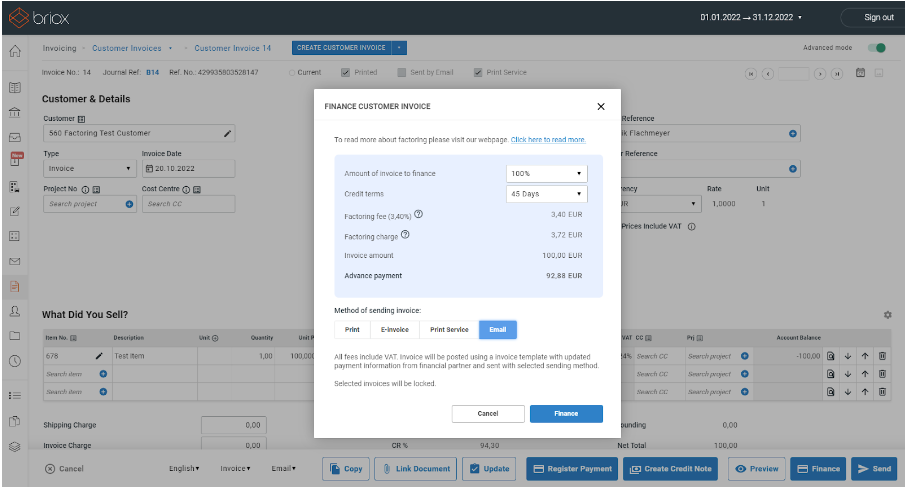Open the Amount of invoice to finance dropdown
The width and height of the screenshot is (908, 489).
[x=546, y=173]
